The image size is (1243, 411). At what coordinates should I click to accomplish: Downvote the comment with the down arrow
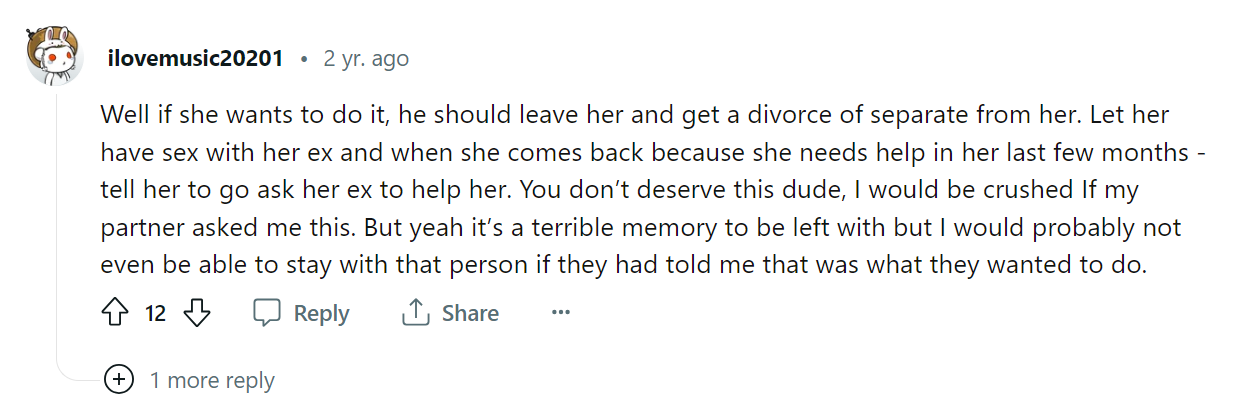[x=198, y=313]
